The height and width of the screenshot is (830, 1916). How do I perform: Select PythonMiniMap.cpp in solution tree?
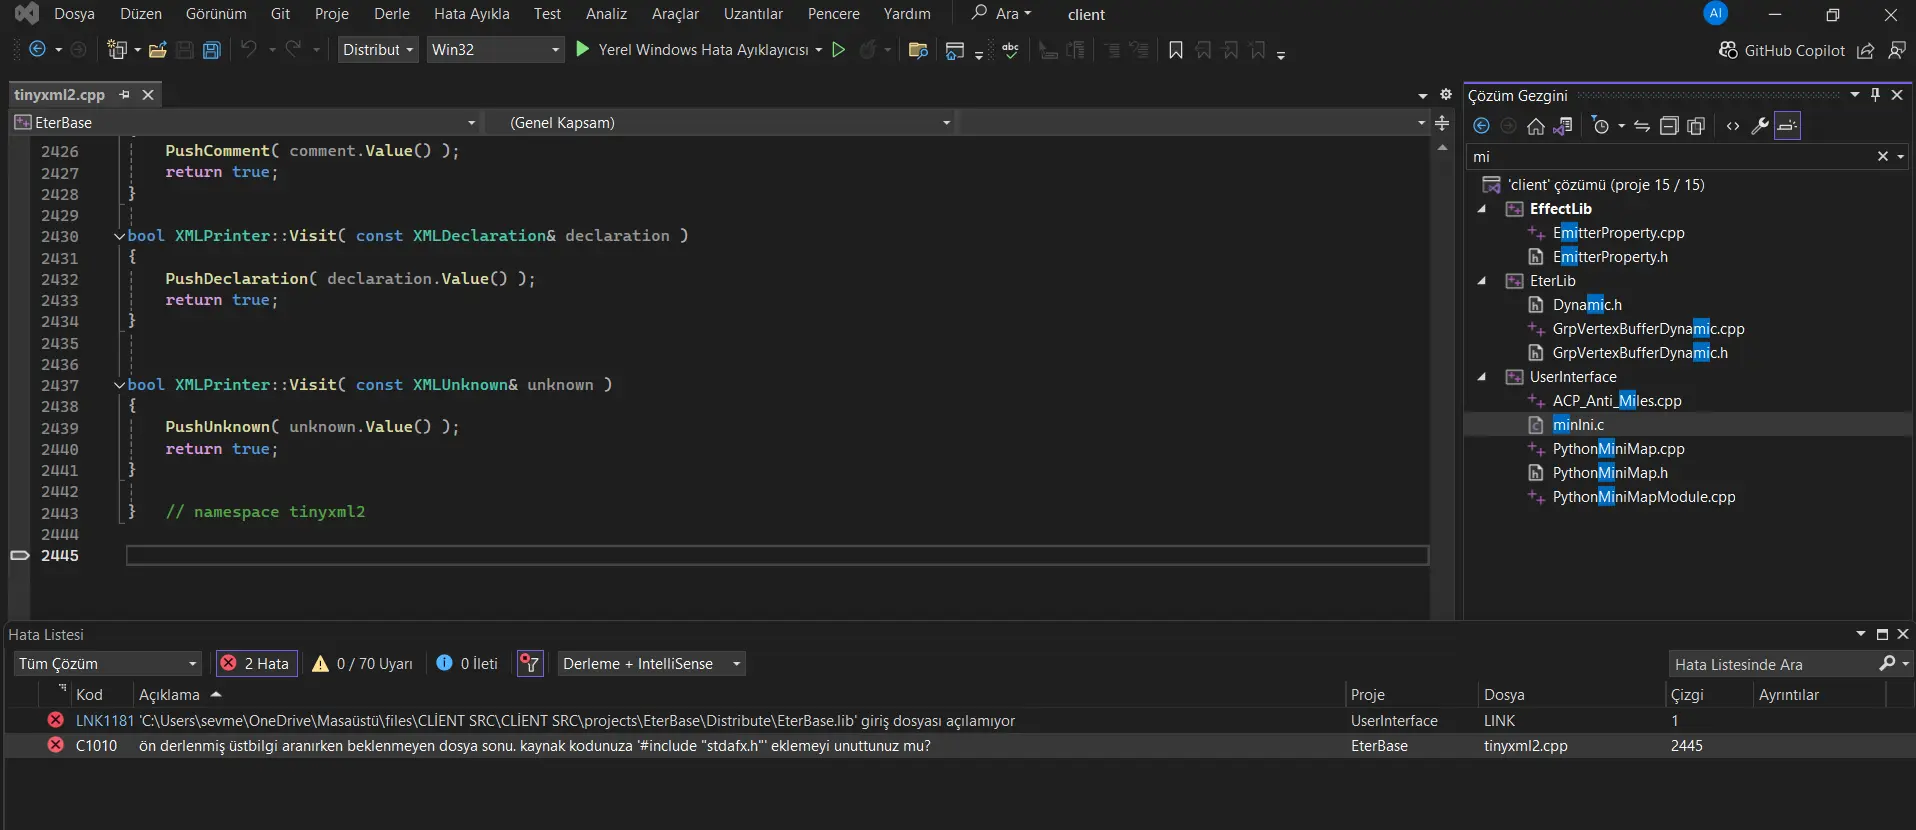pos(1618,449)
